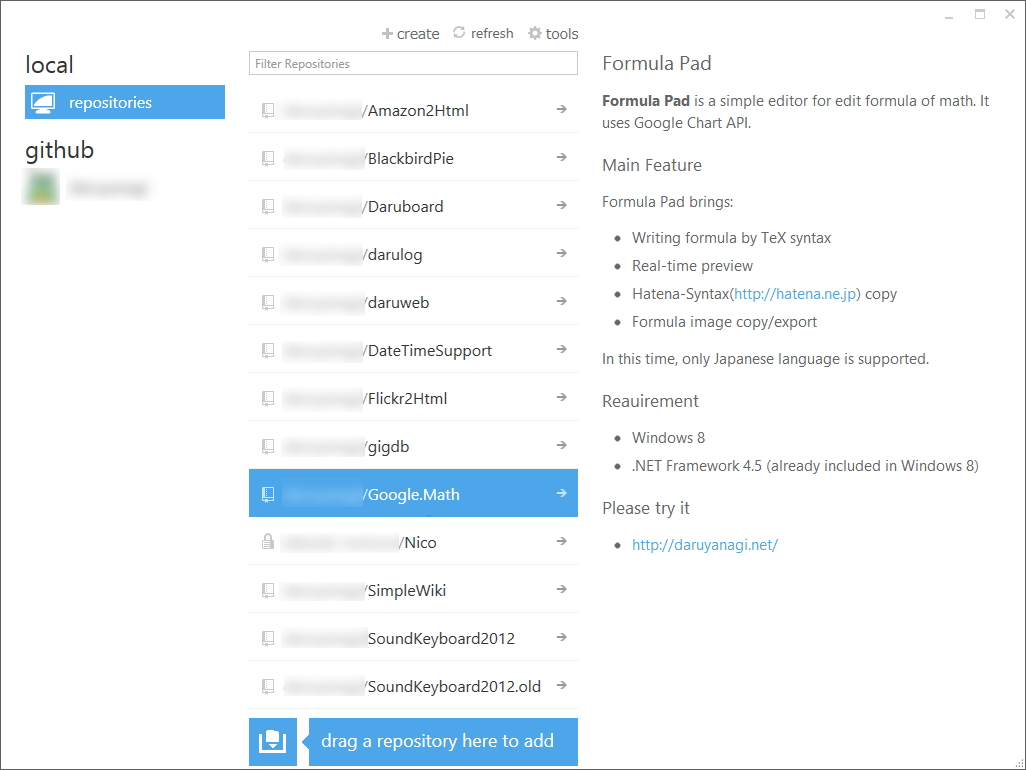Click the book icon beside Amazon2Html
This screenshot has height=770, width=1026.
click(x=267, y=110)
